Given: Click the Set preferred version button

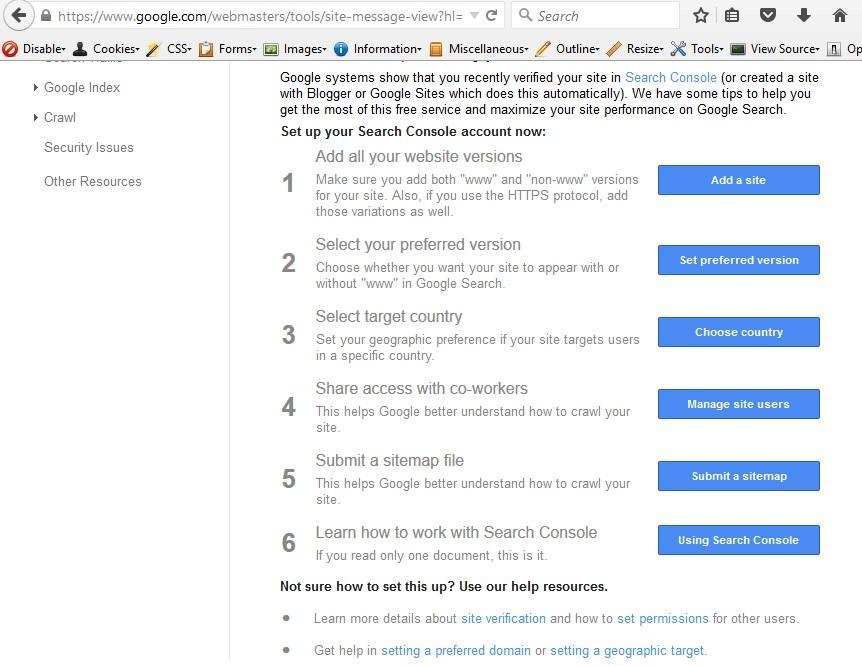Looking at the screenshot, I should (x=738, y=260).
